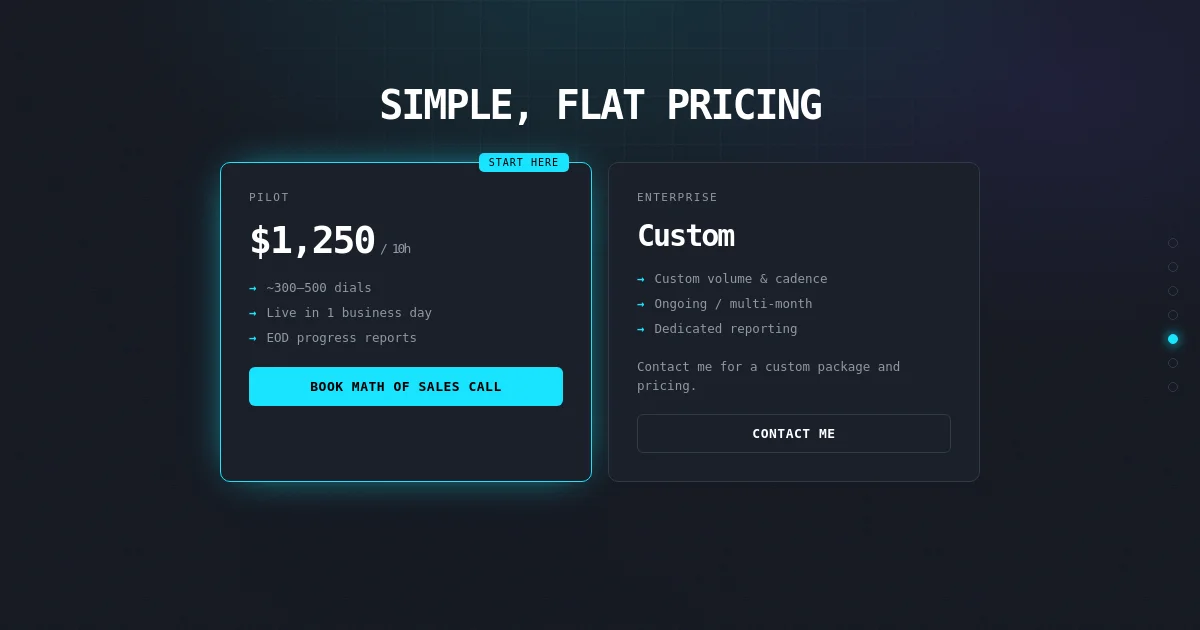Click the arrow beside Ongoing / multi-month

coord(641,304)
